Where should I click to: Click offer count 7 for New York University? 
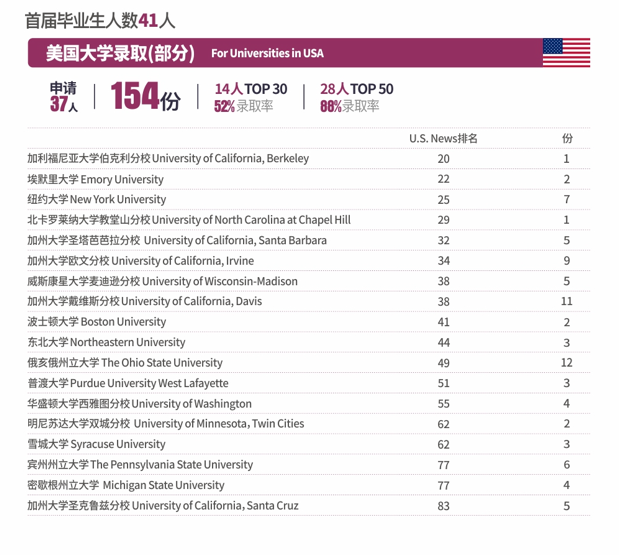566,200
